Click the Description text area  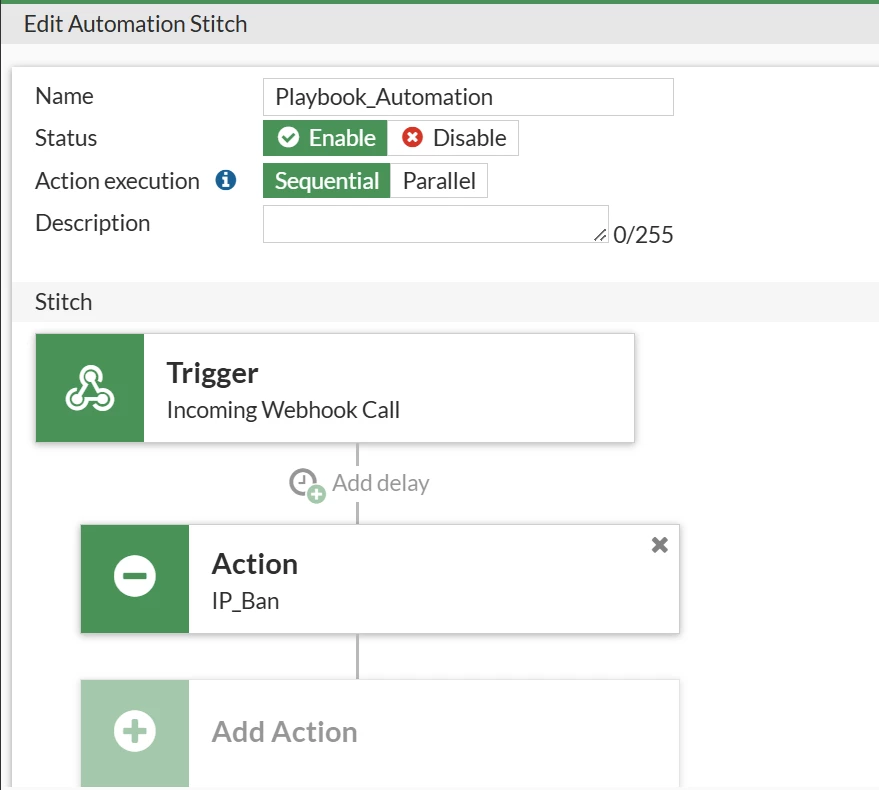click(436, 224)
